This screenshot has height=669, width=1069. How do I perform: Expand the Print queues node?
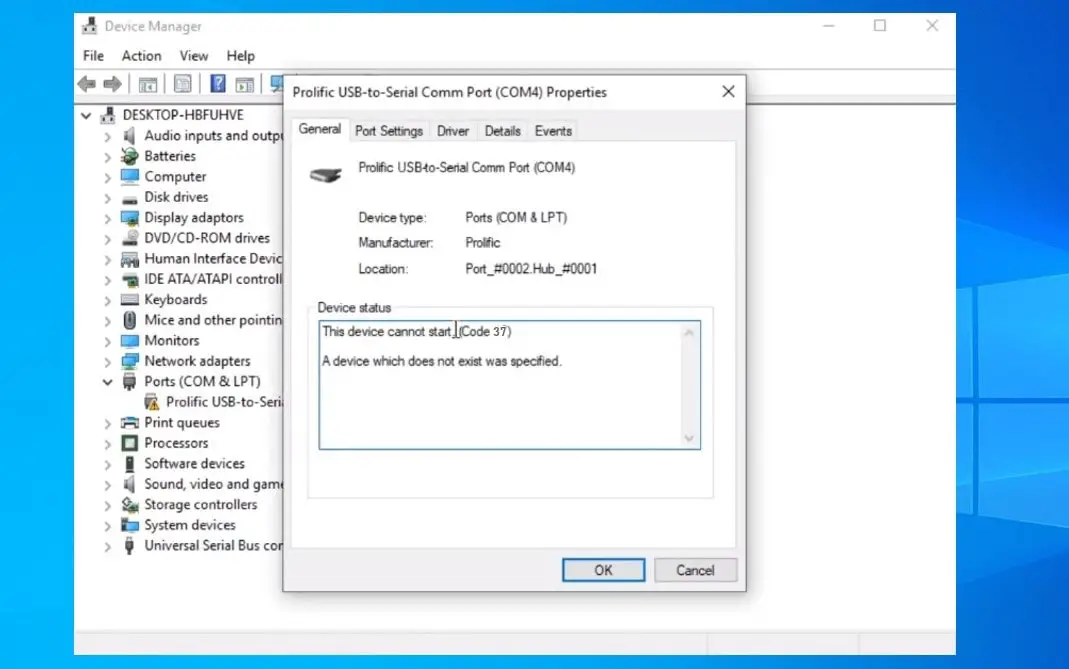(x=108, y=423)
